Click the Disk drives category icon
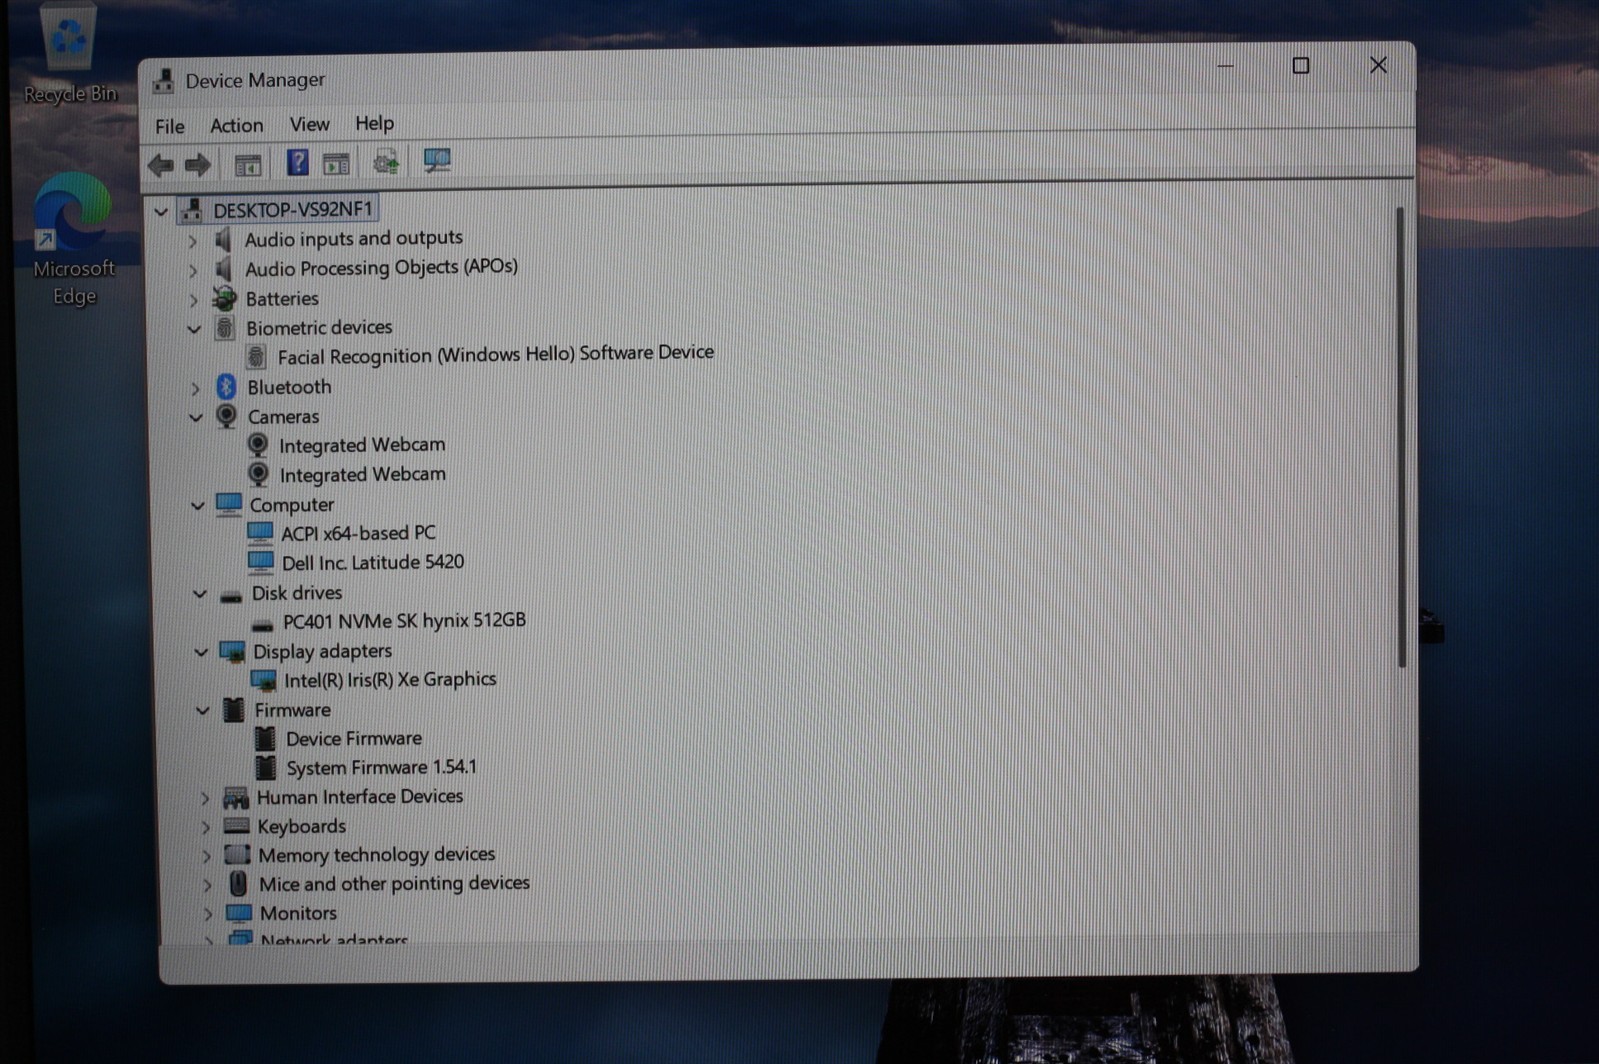The image size is (1599, 1064). click(231, 595)
